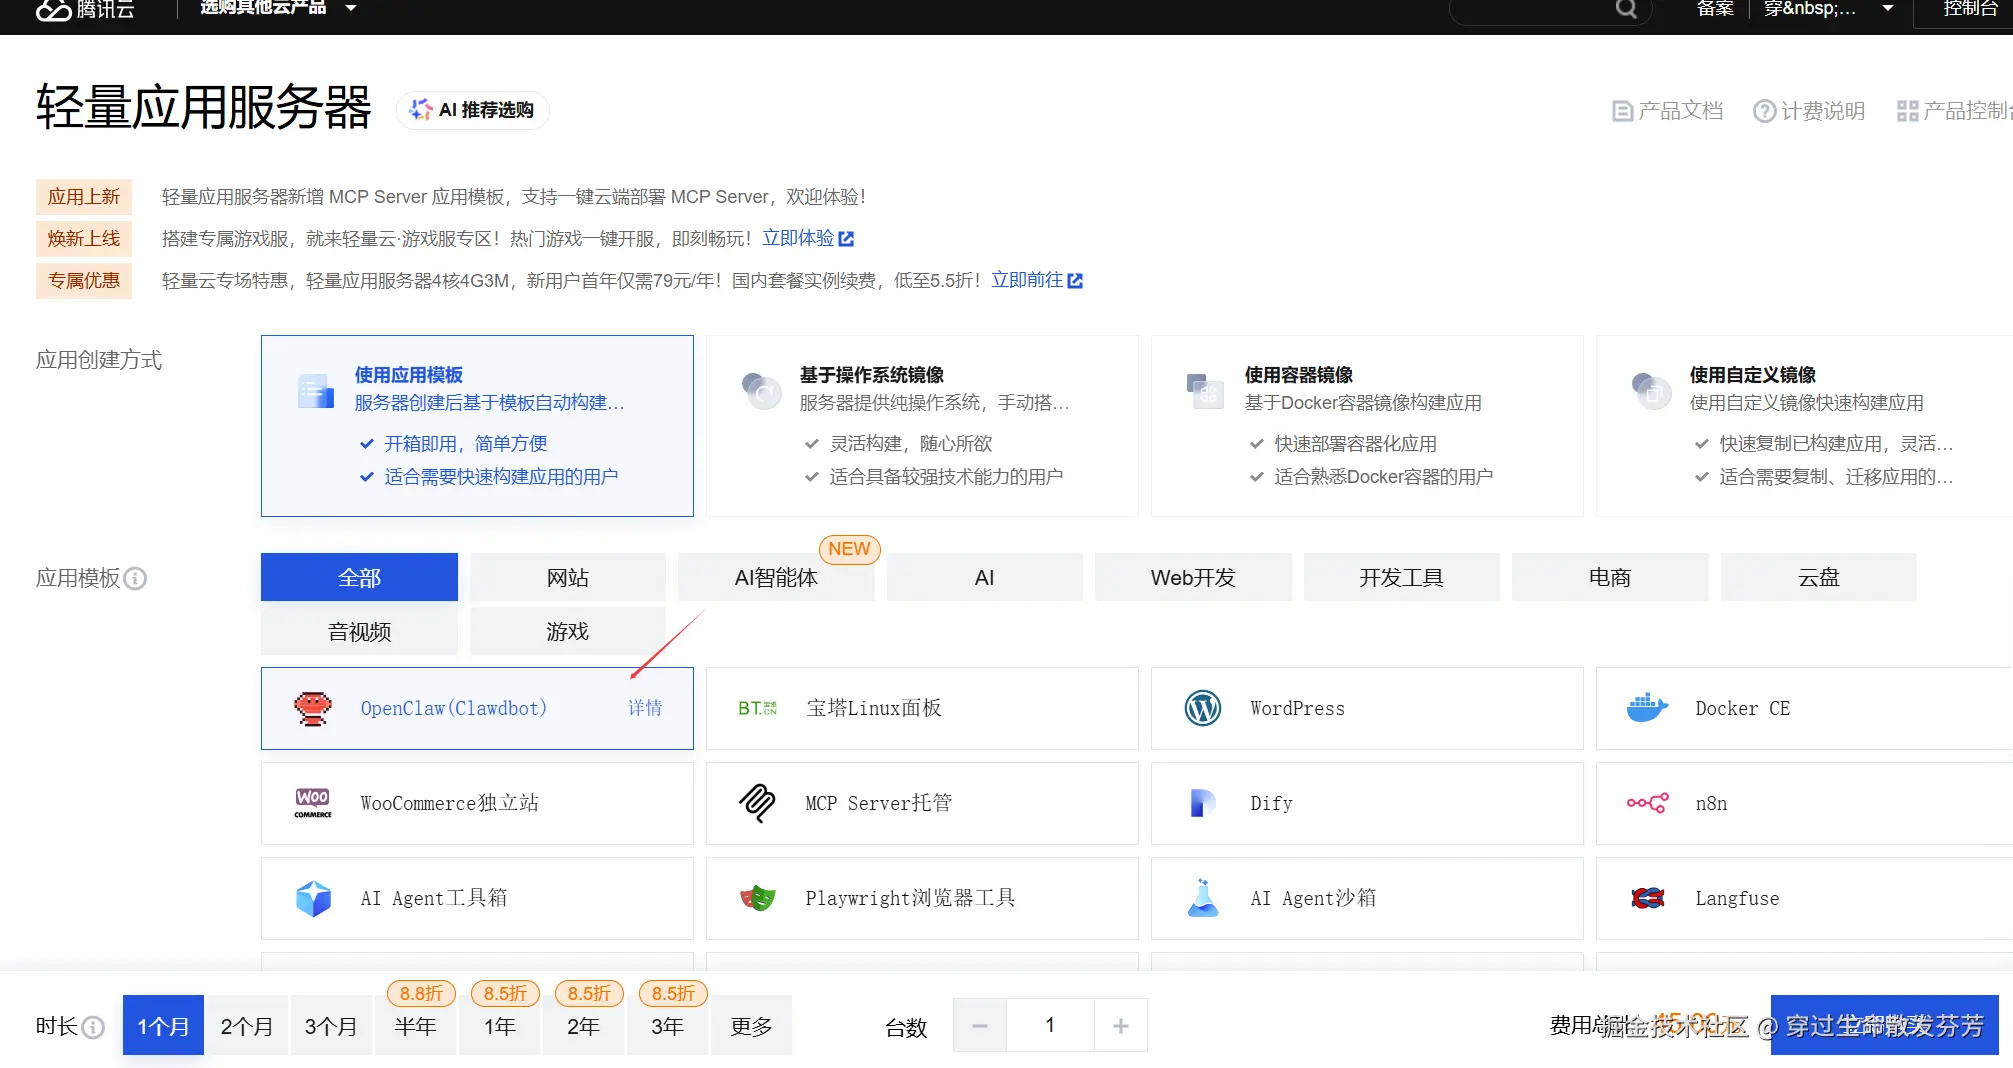
Task: Select 使用自定义镜像 creation method
Action: pyautogui.click(x=1804, y=426)
